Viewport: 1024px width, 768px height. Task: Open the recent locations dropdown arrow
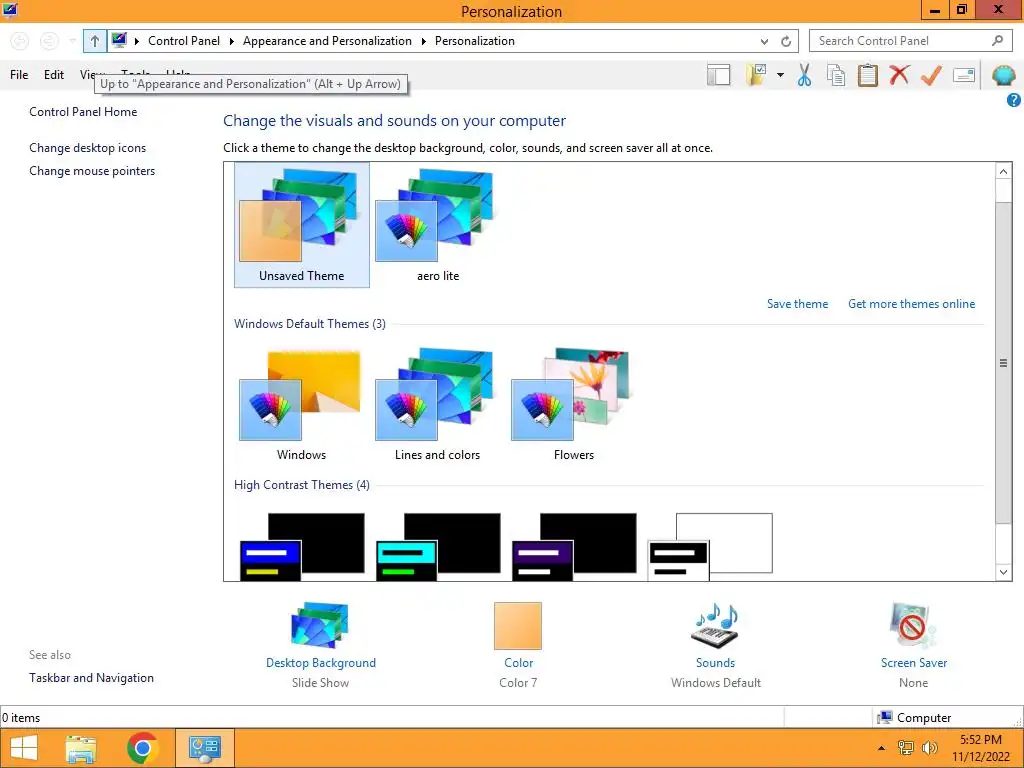point(72,41)
